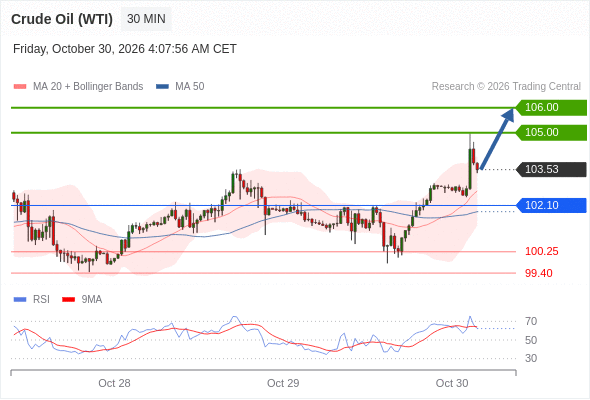Click the 99.40 red support level label
The image size is (590, 400).
tap(538, 273)
